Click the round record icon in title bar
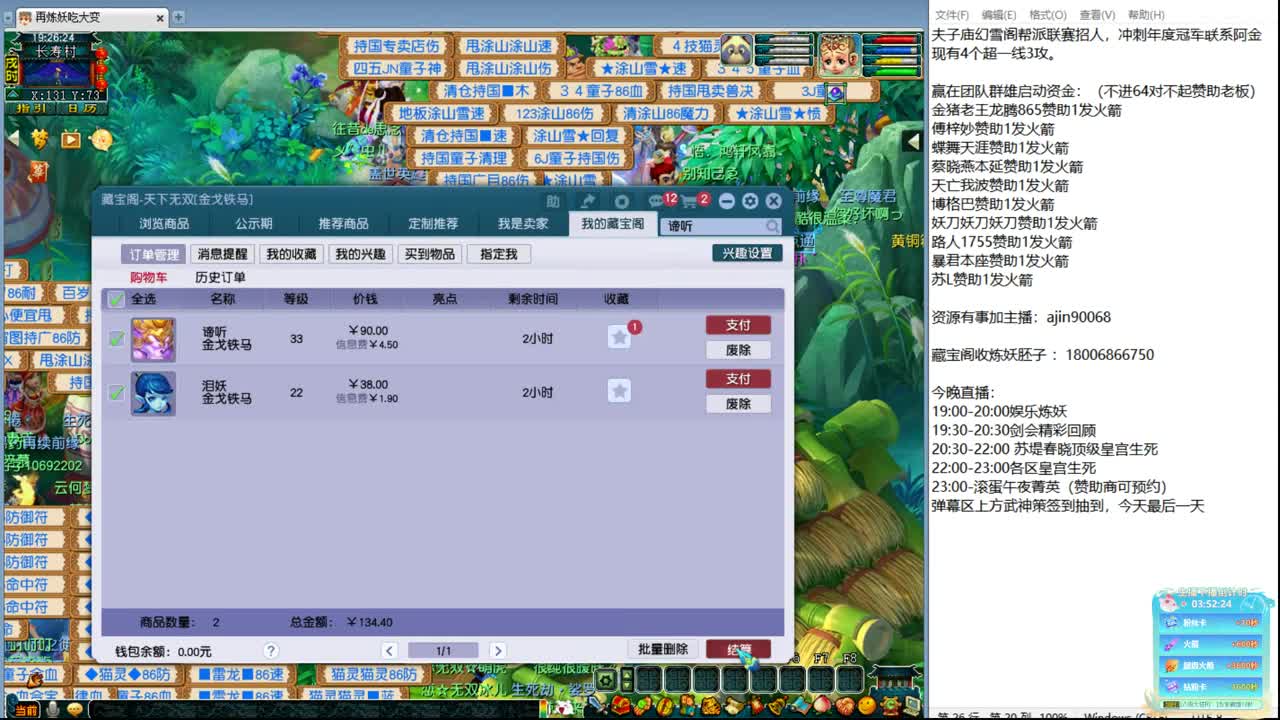 pos(622,201)
